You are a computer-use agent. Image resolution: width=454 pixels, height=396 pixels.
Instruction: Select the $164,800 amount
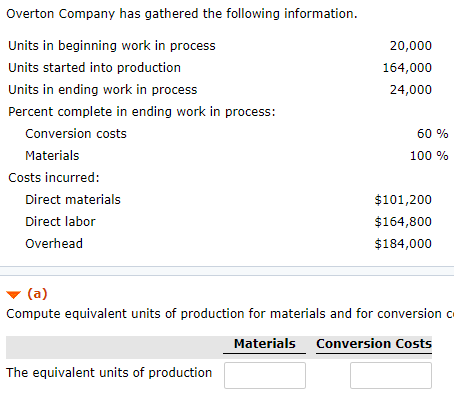click(403, 222)
